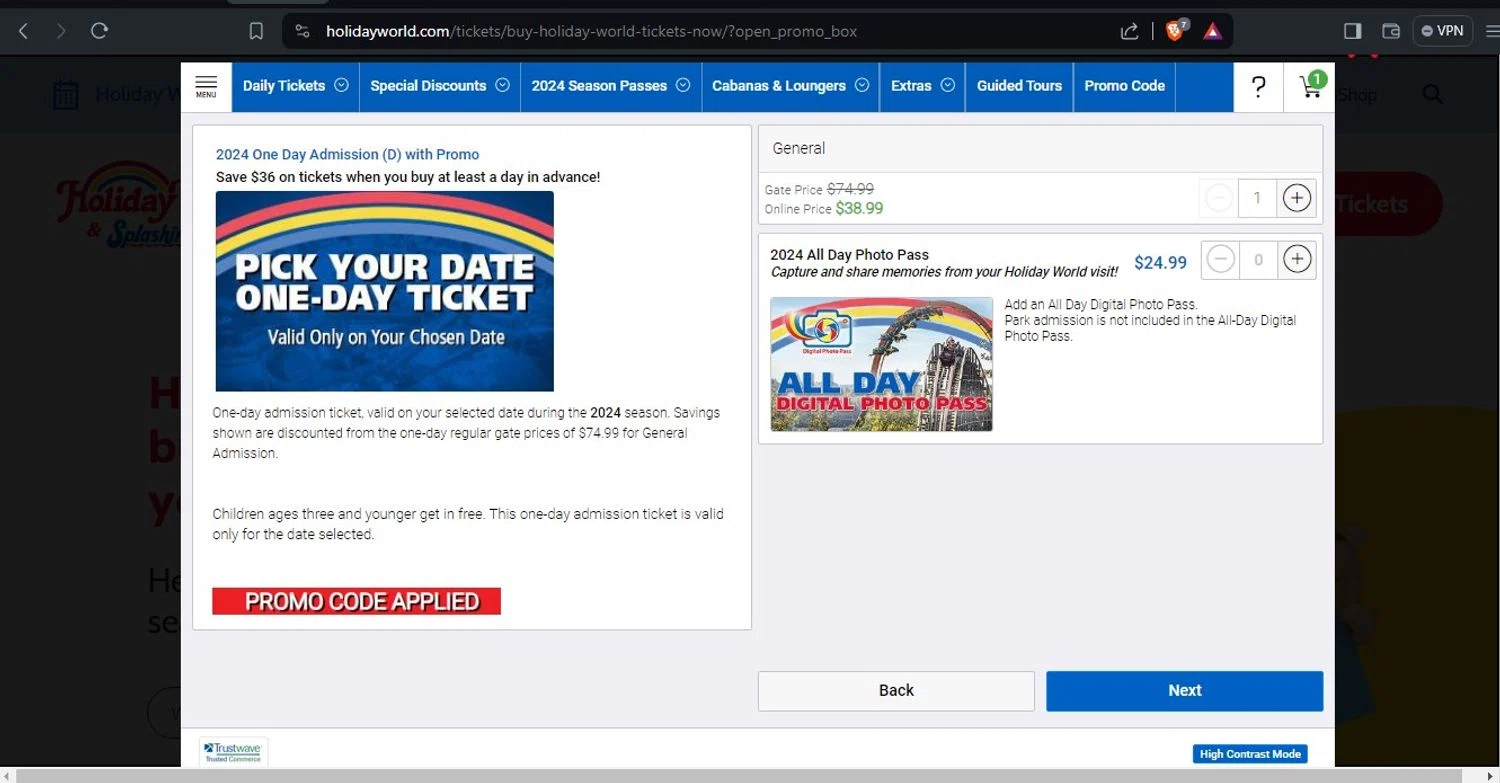Click the search magnifier on the Holiday World page
Viewport: 1500px width, 783px height.
1432,95
